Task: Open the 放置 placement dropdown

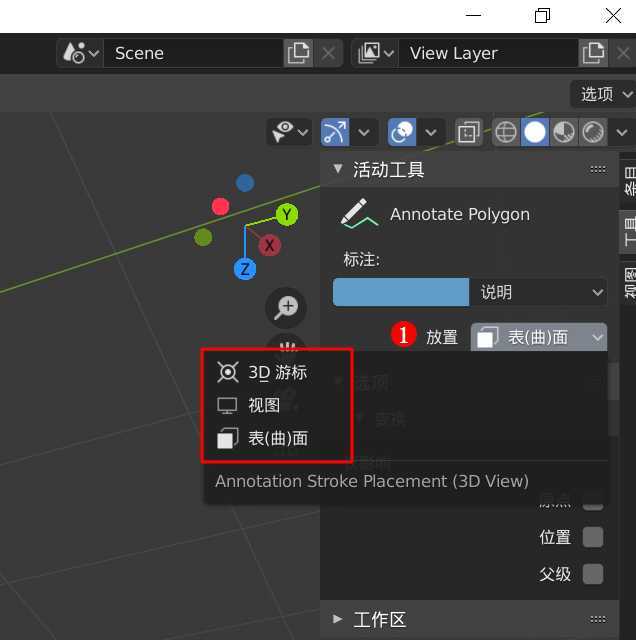Action: coord(539,338)
